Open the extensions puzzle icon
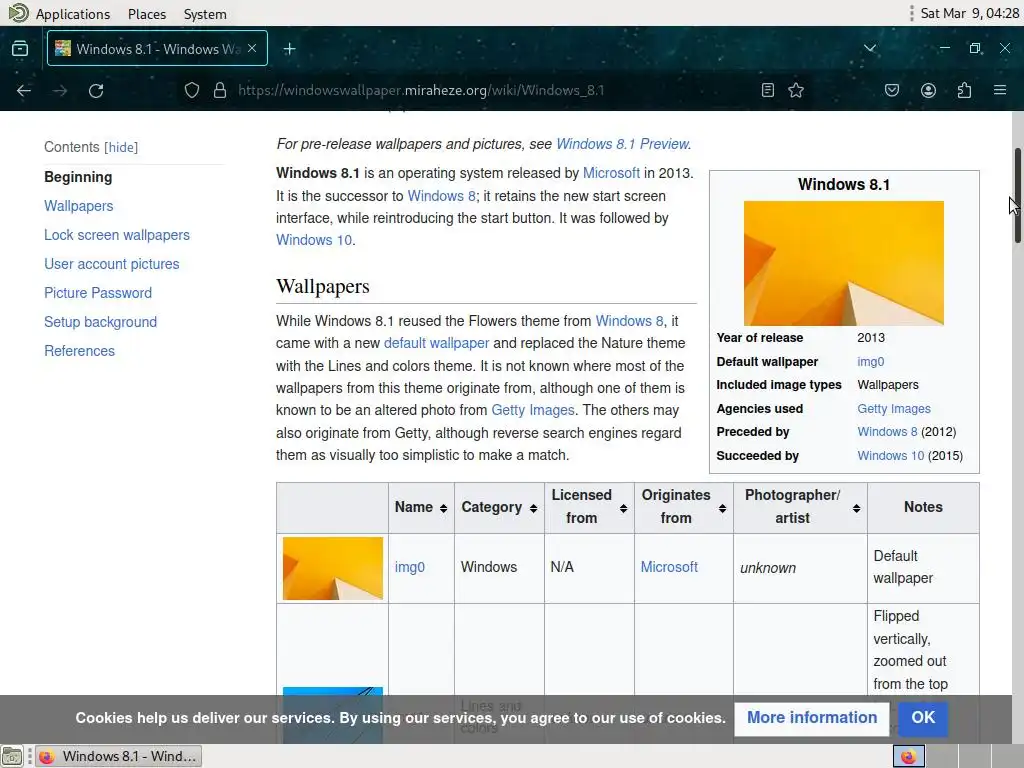This screenshot has width=1024, height=768. (x=965, y=90)
